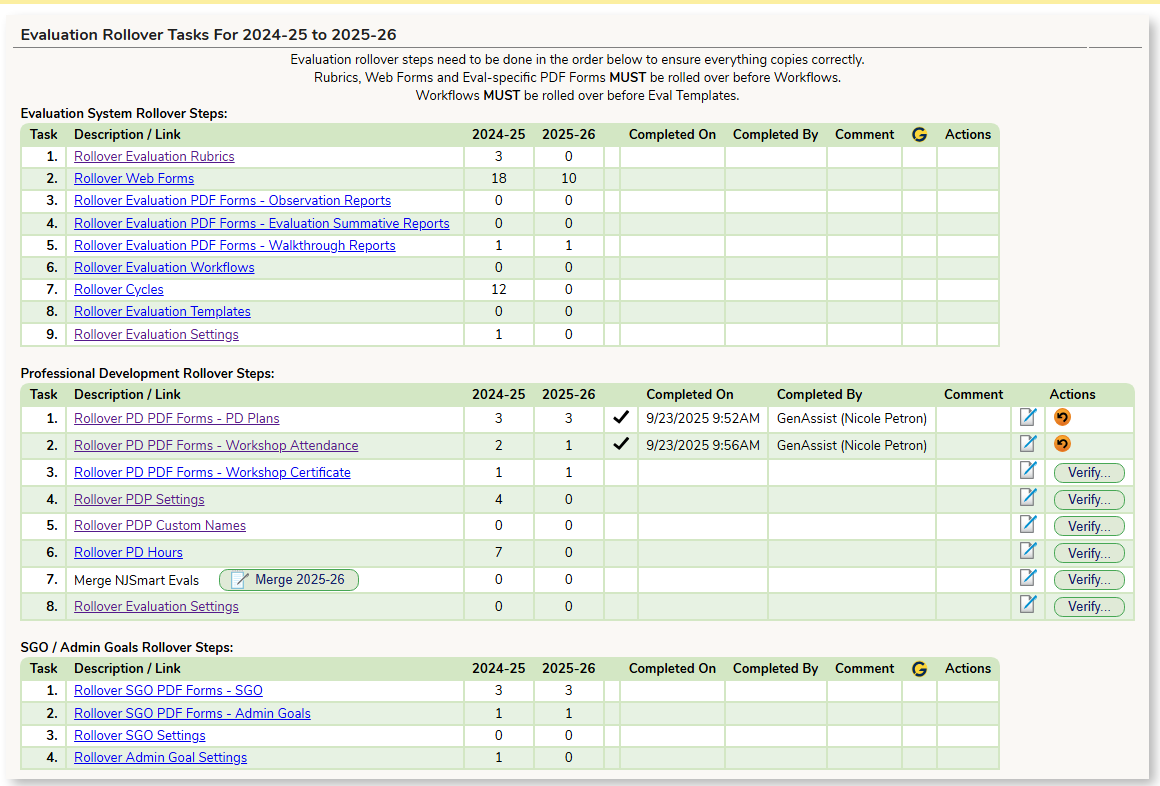Click edit icon in Merge NJSmart Evals row

click(1028, 577)
